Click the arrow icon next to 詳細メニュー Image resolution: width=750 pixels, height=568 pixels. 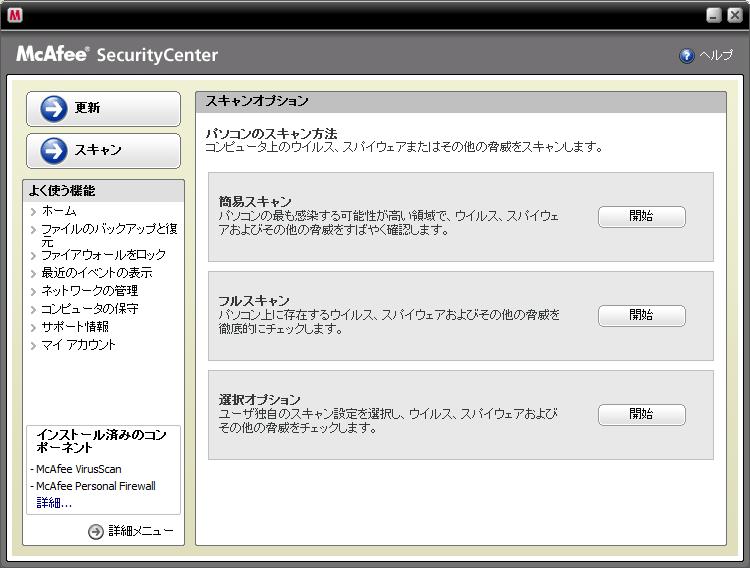[x=96, y=532]
